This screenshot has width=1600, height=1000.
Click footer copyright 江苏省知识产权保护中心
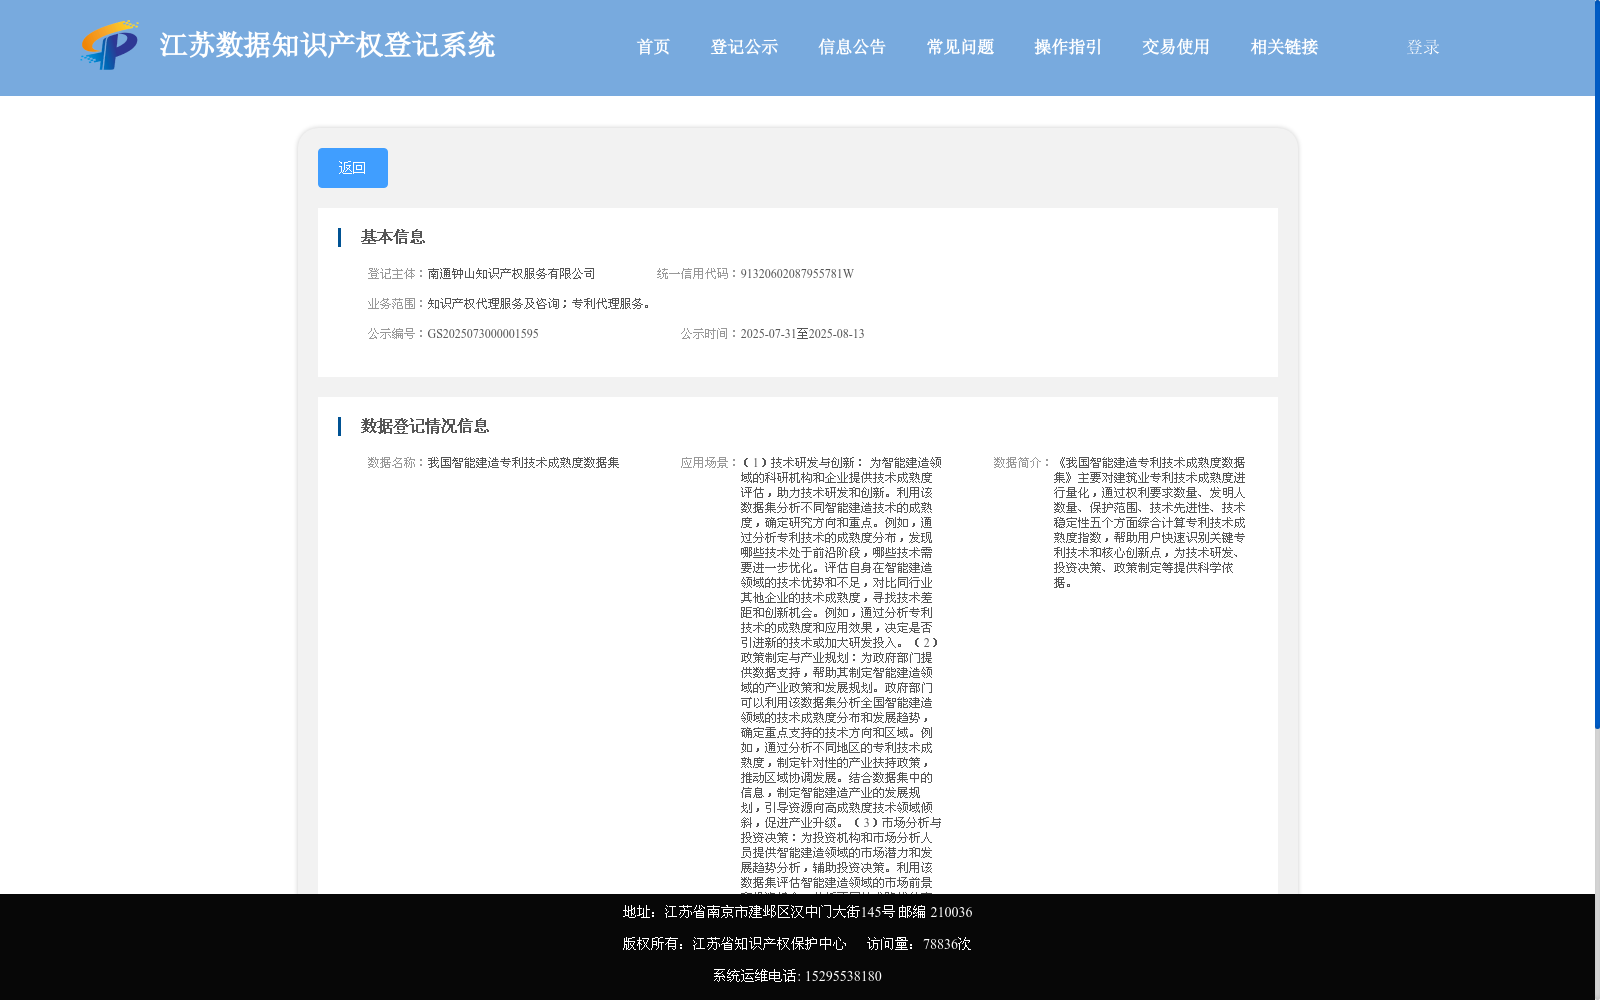point(769,944)
